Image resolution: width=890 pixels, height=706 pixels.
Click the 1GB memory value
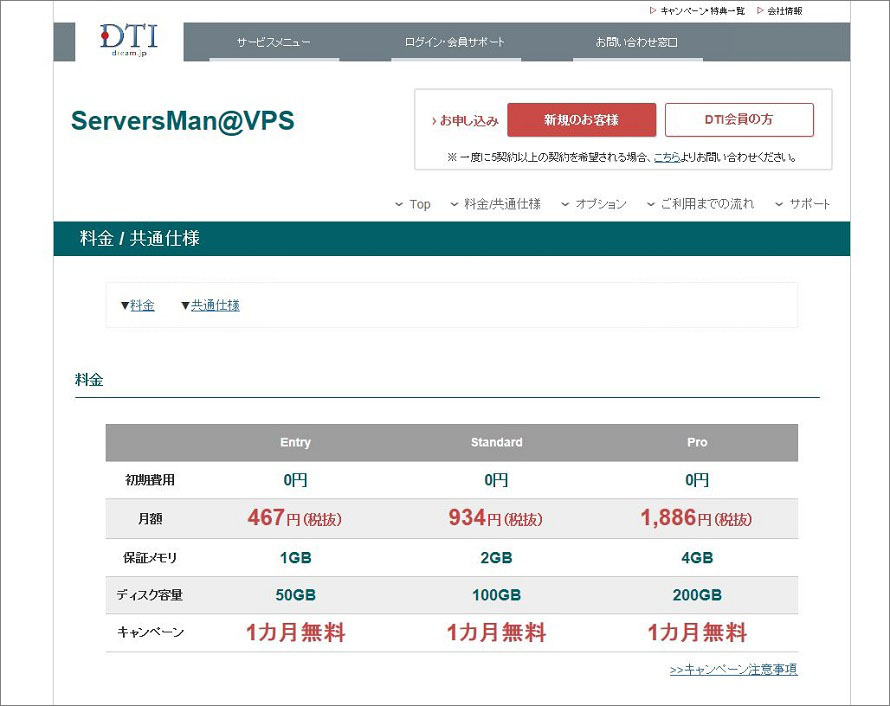pyautogui.click(x=296, y=558)
